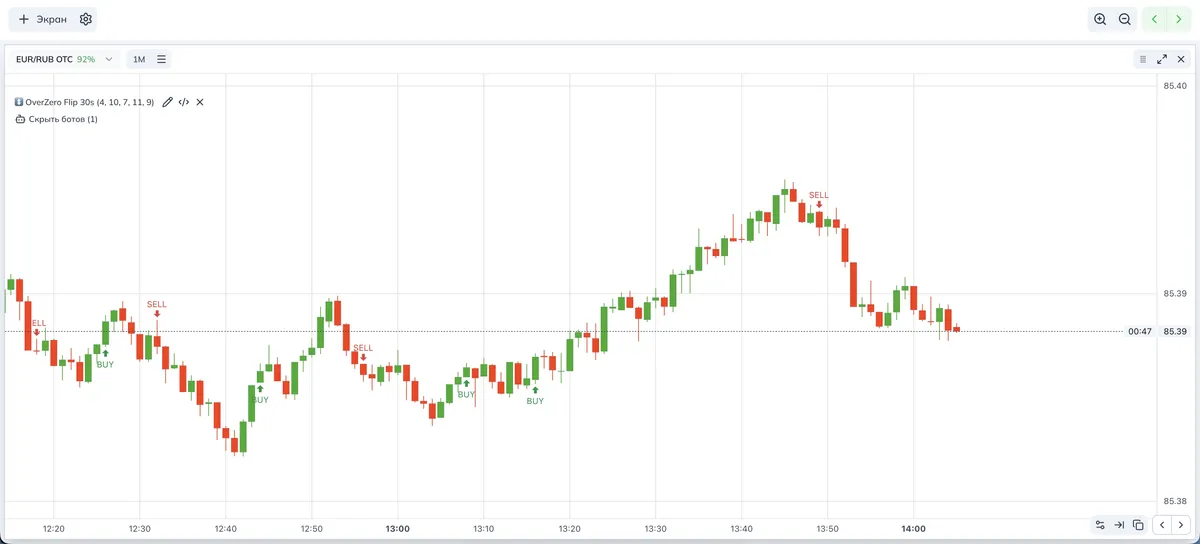Open chart type menu beside 1M
Image resolution: width=1200 pixels, height=544 pixels.
coord(161,59)
